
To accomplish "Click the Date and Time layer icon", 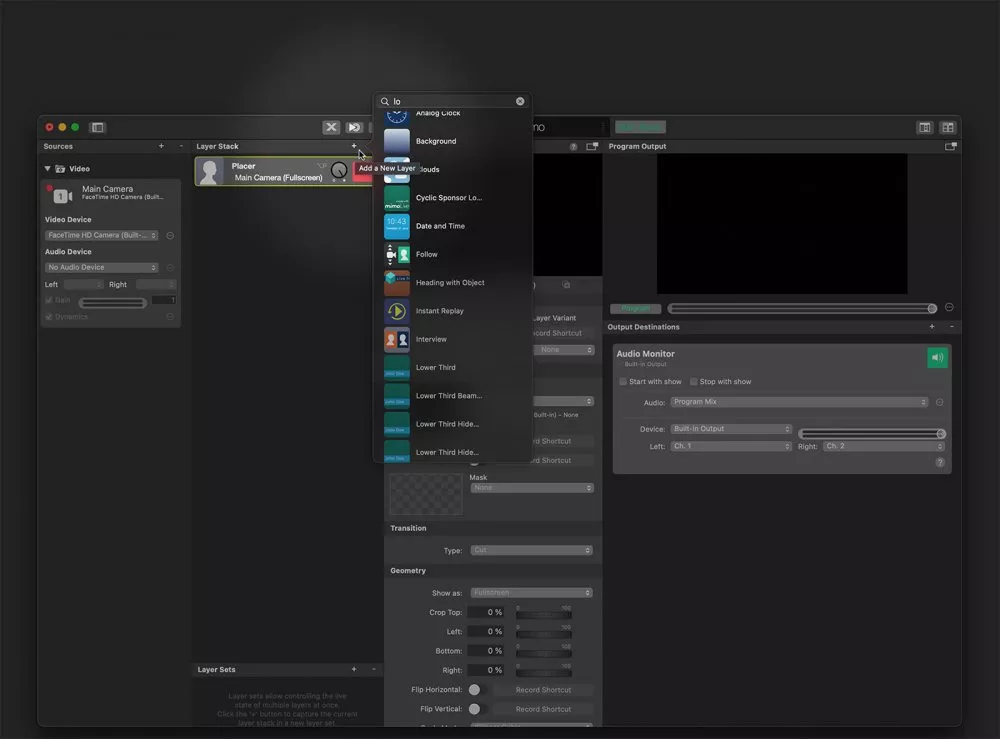I will (x=397, y=226).
